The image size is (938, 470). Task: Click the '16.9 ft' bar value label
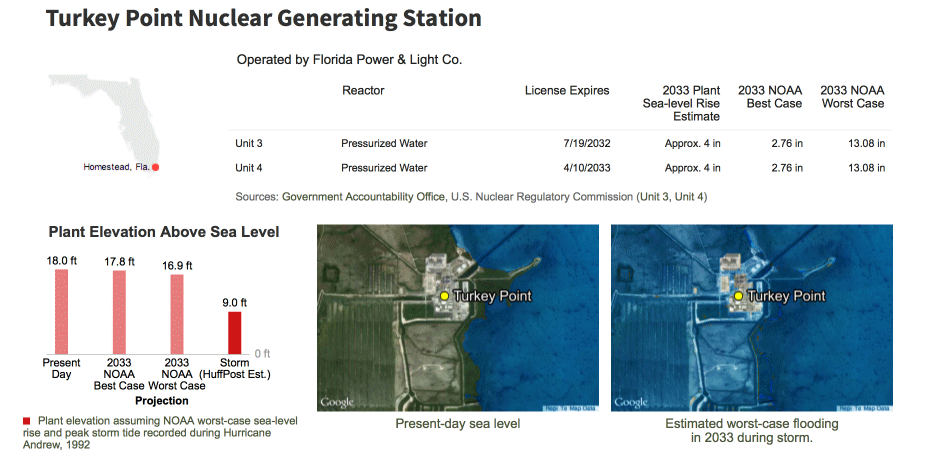click(177, 265)
